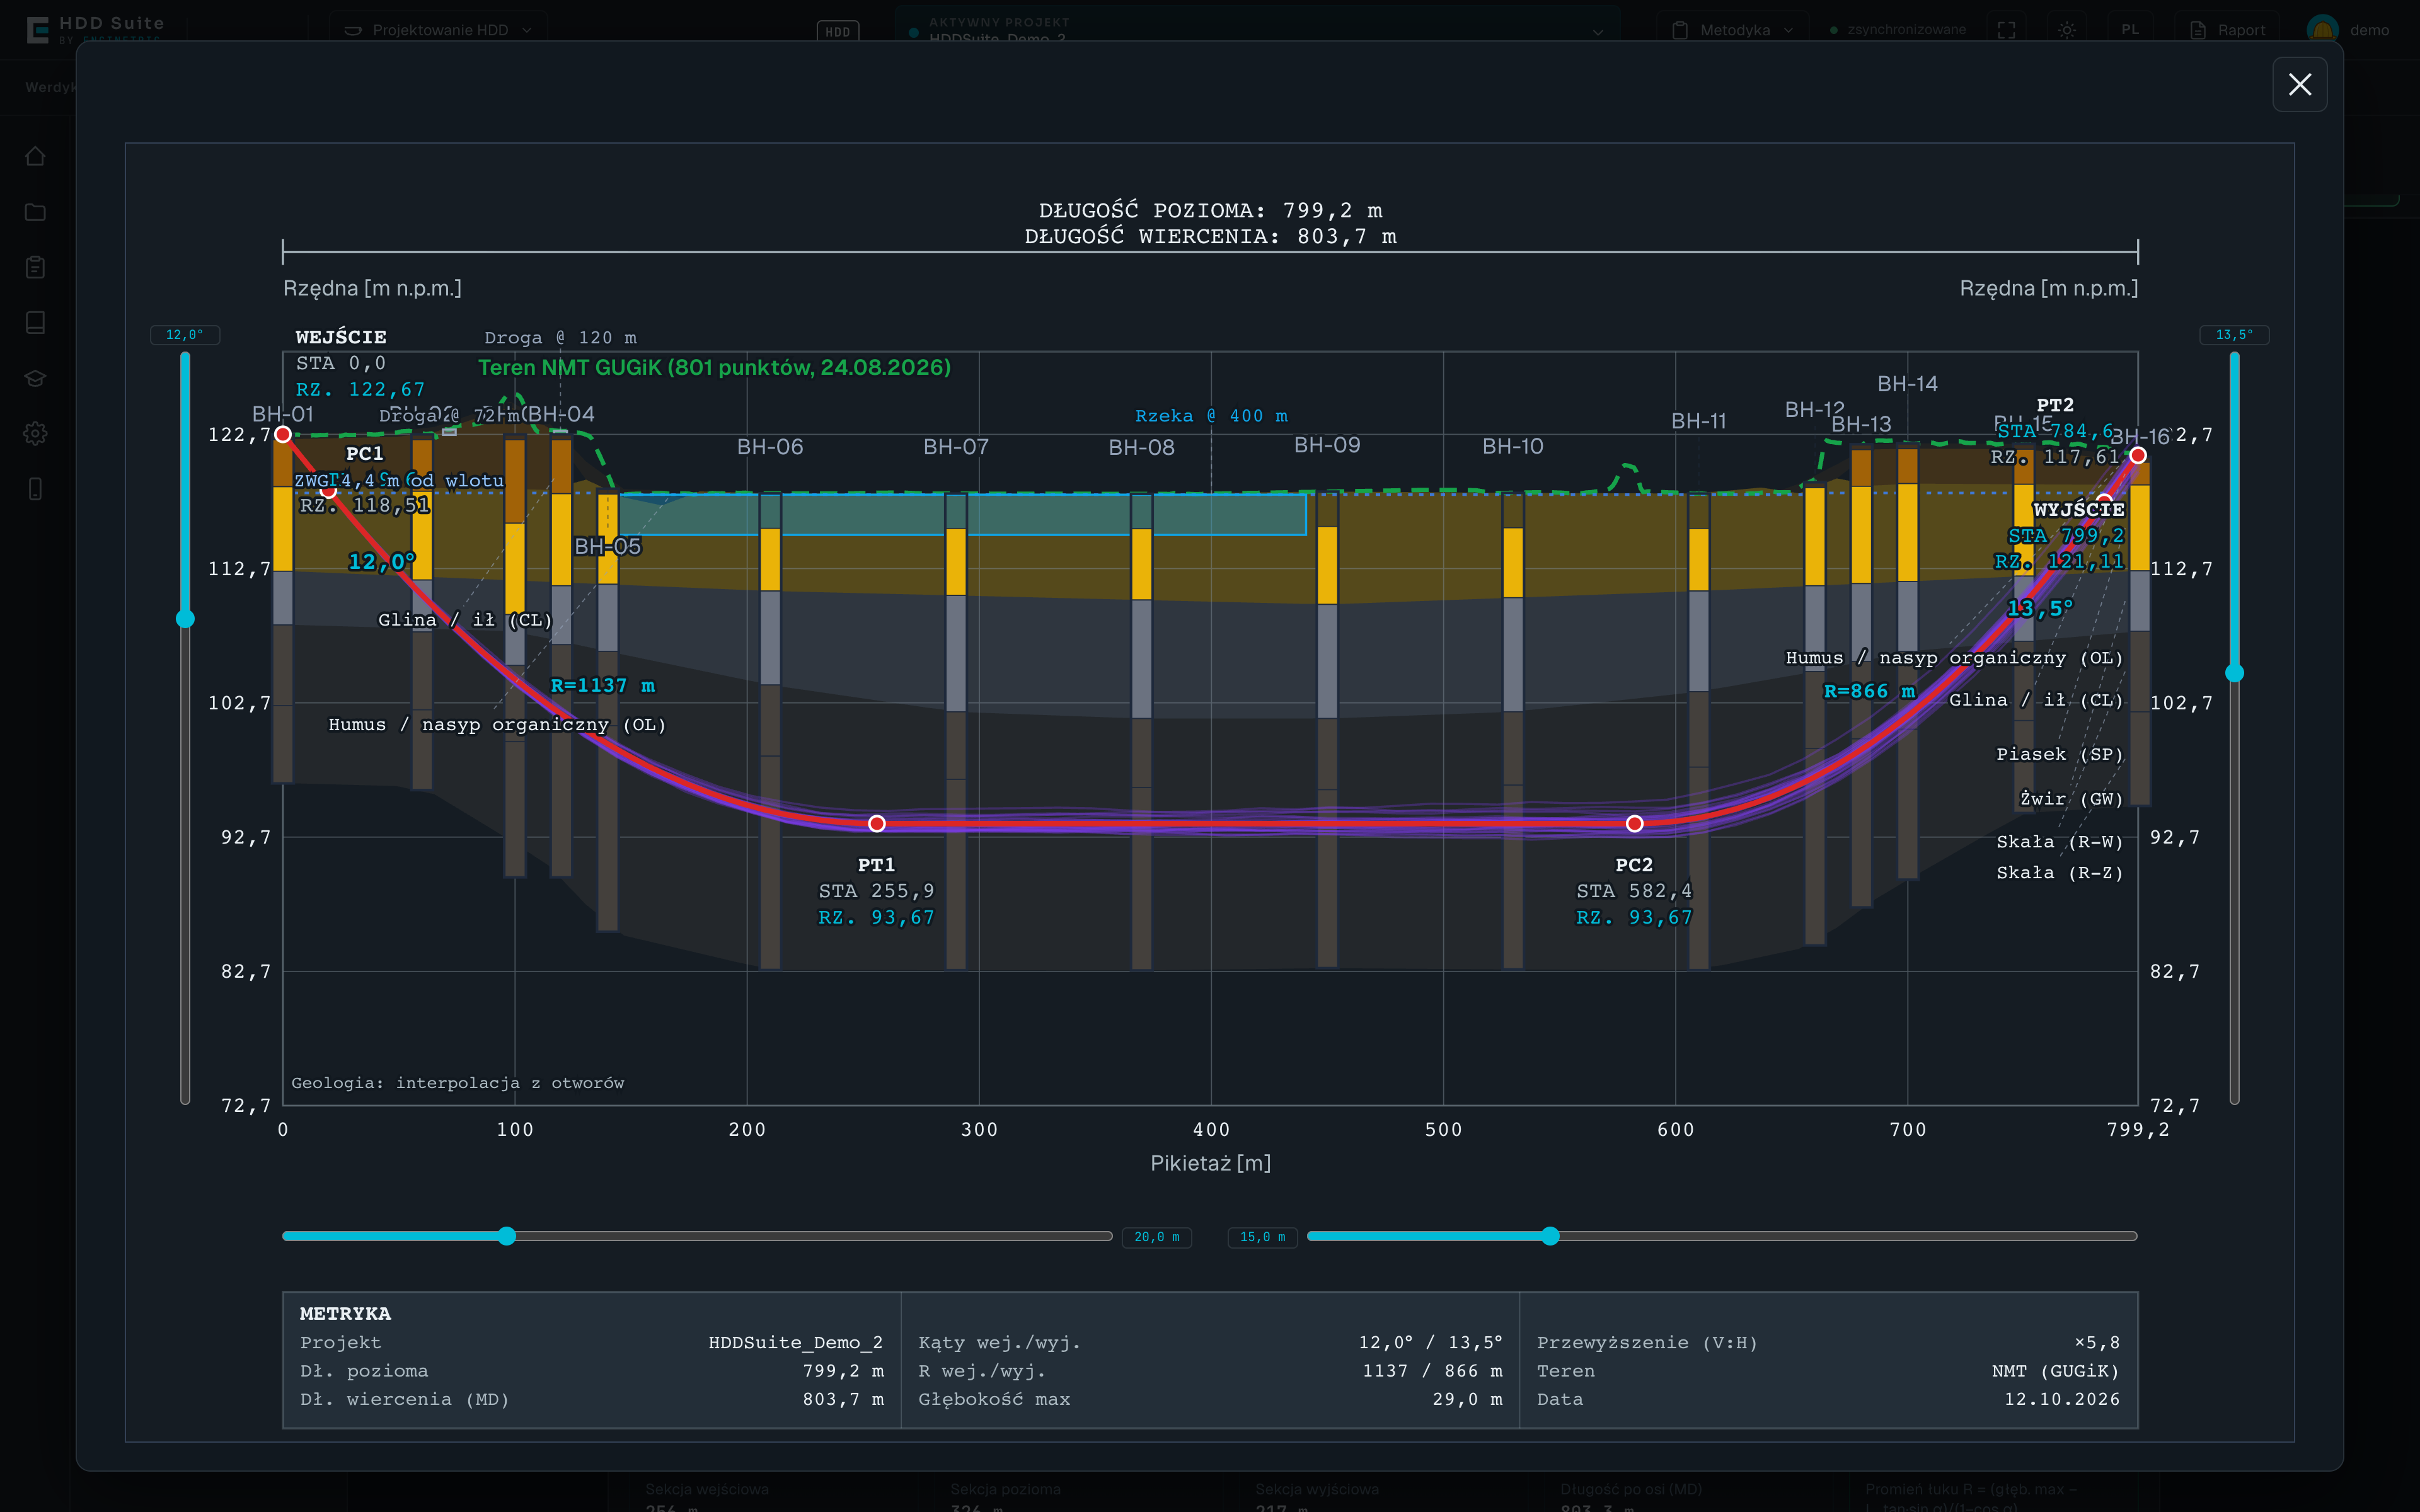
Task: Click the HDDSuite_Demo_2 project value
Action: [795, 1342]
